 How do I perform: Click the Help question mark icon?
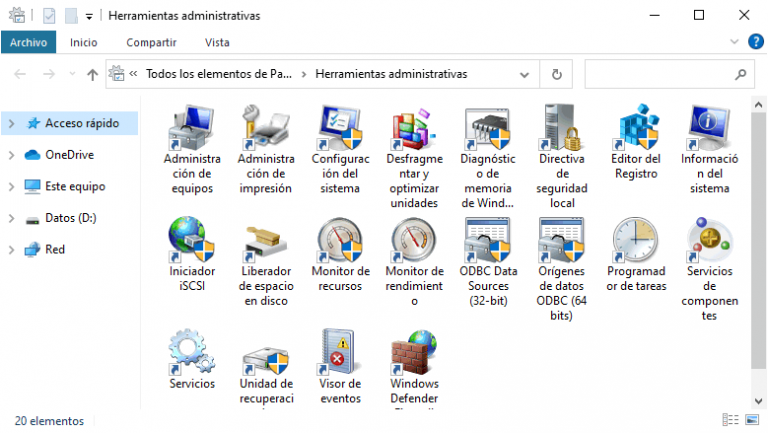755,42
